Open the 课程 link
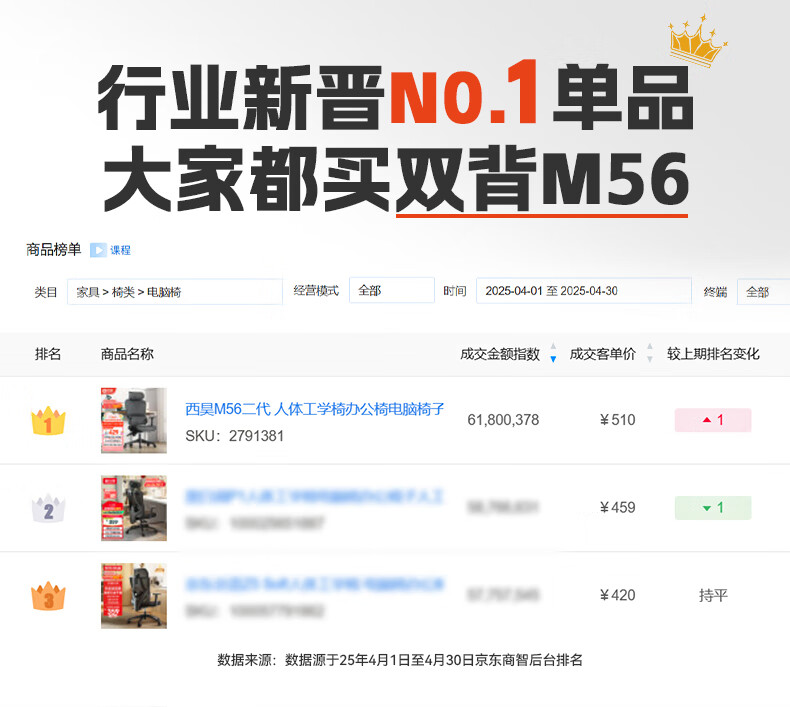Image resolution: width=790 pixels, height=707 pixels. [x=120, y=250]
